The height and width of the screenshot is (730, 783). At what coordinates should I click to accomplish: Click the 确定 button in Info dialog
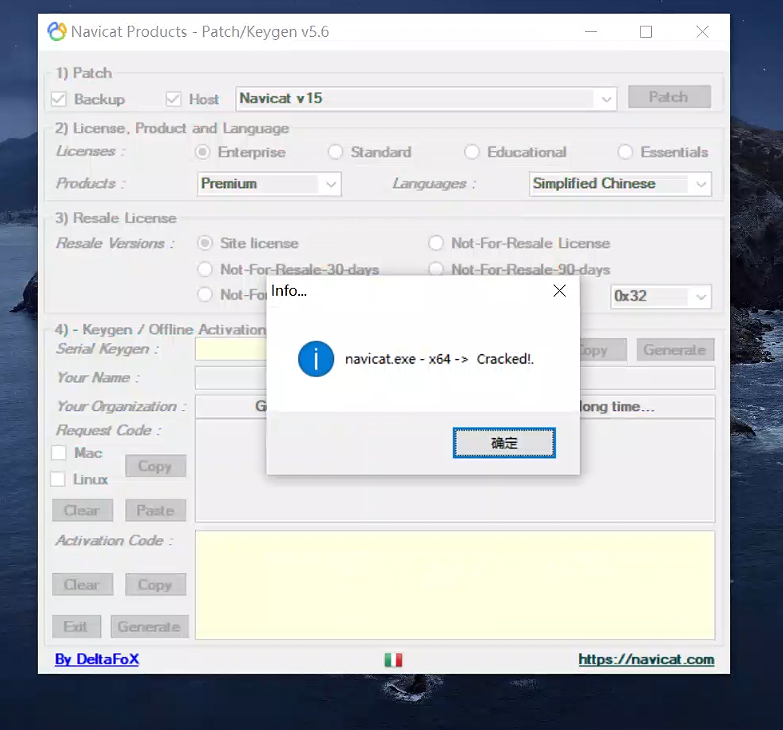(504, 442)
